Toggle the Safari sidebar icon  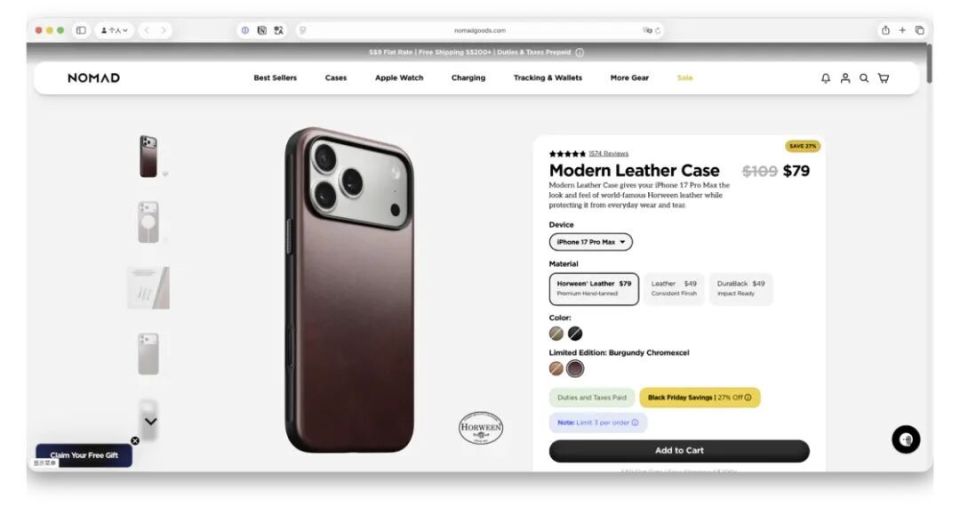(x=81, y=30)
